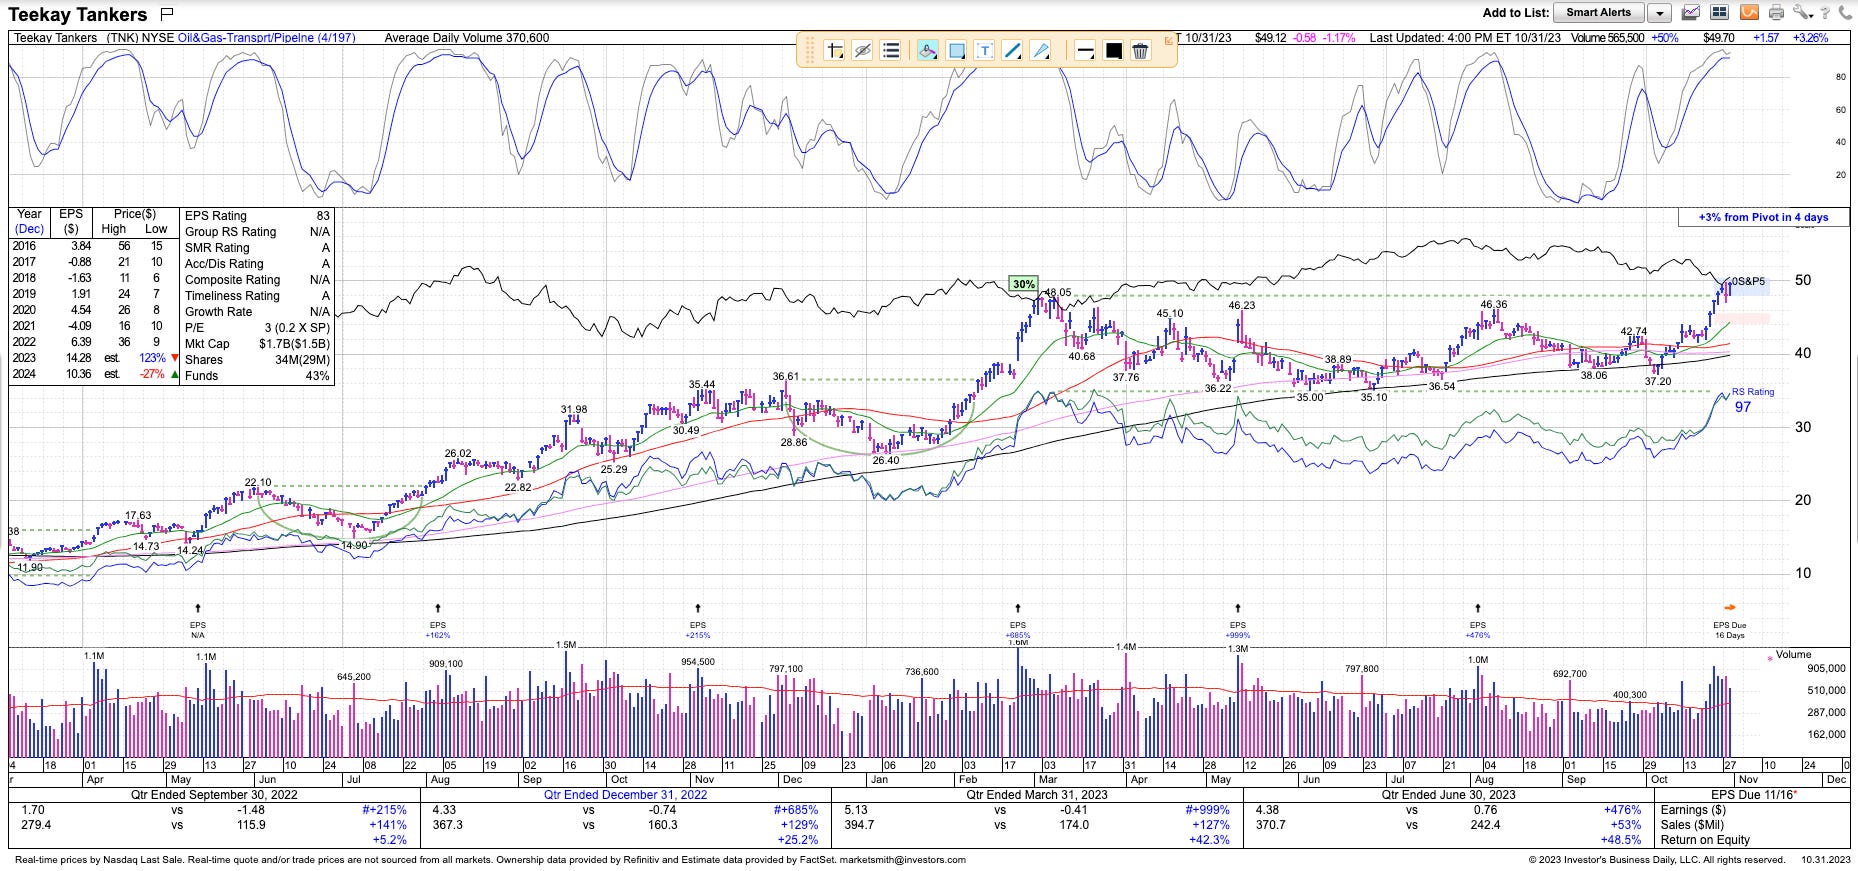Switch to multi-chart grid layout icon

click(1719, 13)
